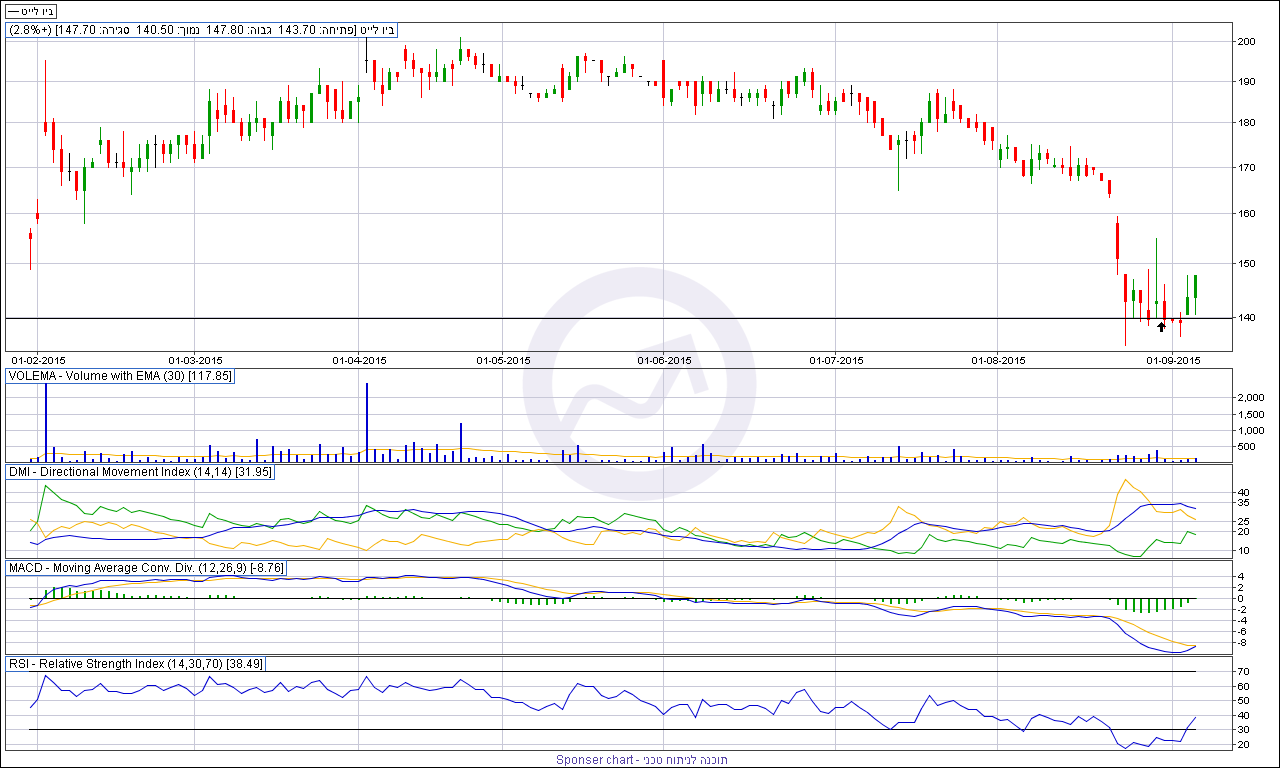
Task: Click the first red candlestick at far left
Action: point(30,237)
